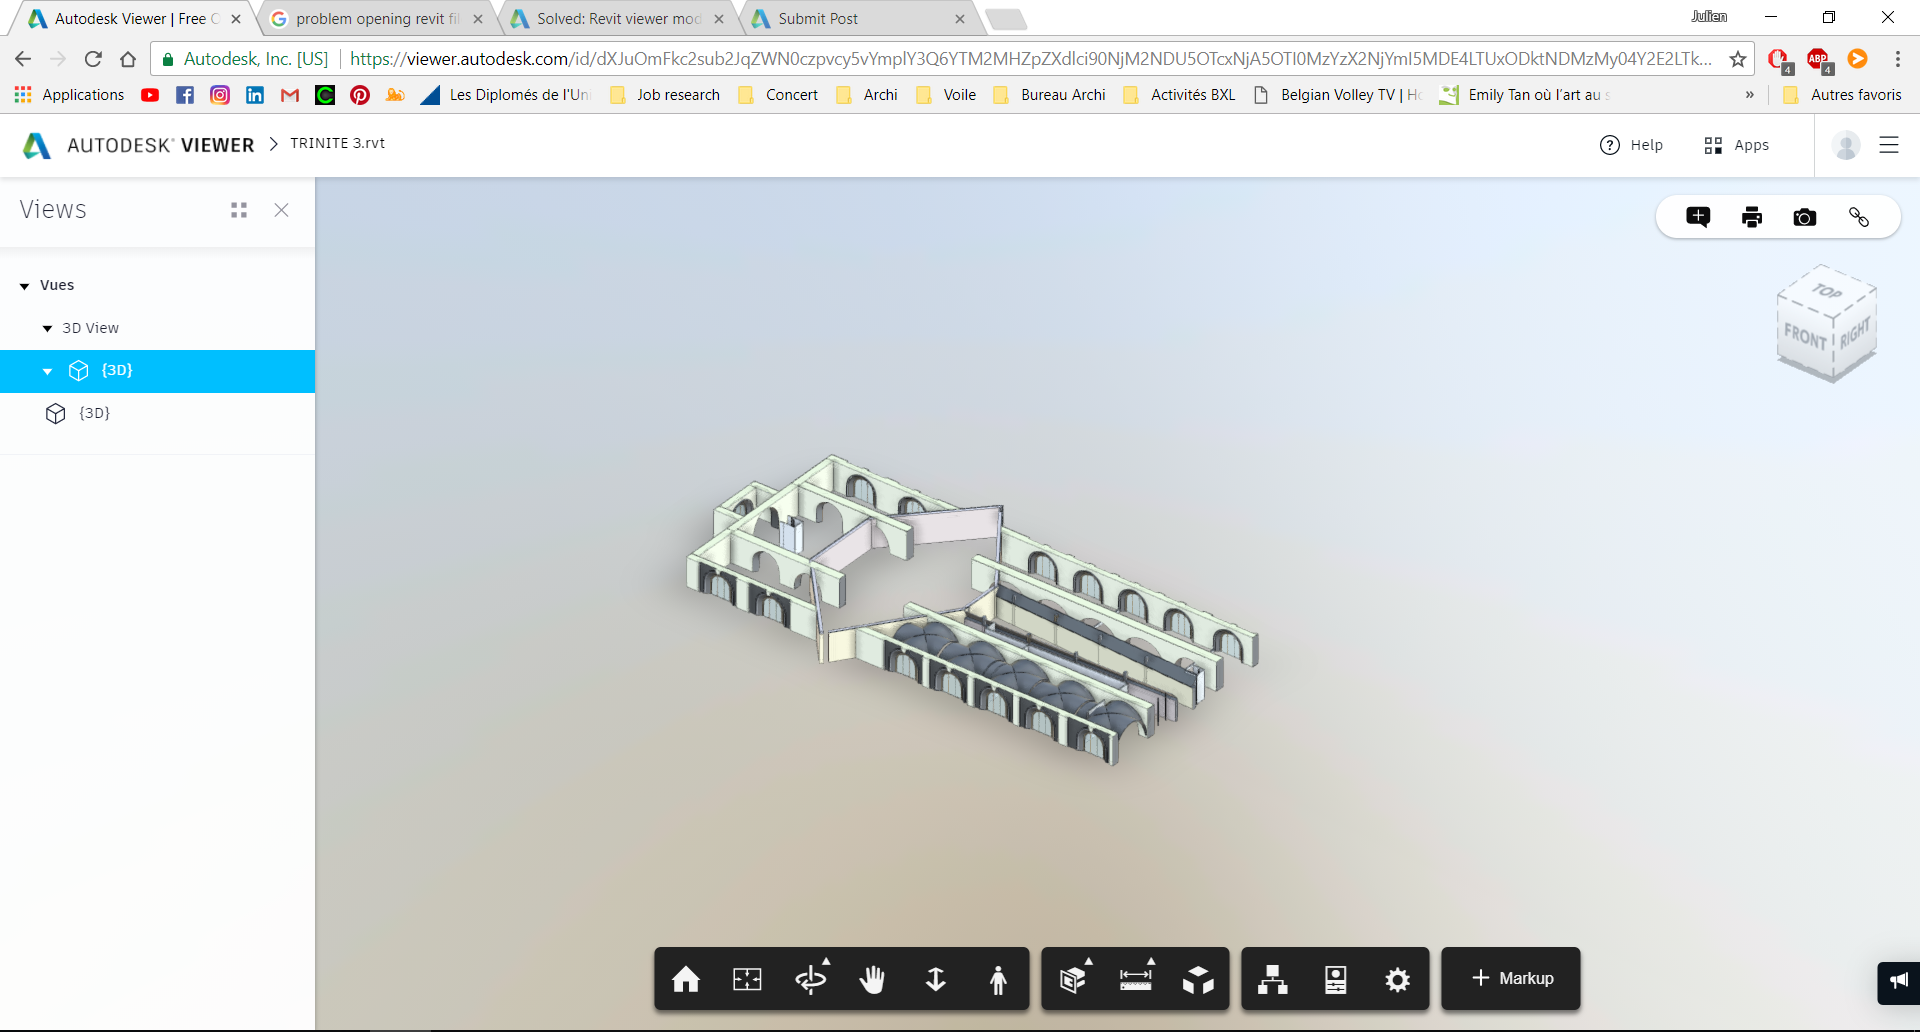
Task: Click the Home view tool in viewer toolbar
Action: [686, 979]
